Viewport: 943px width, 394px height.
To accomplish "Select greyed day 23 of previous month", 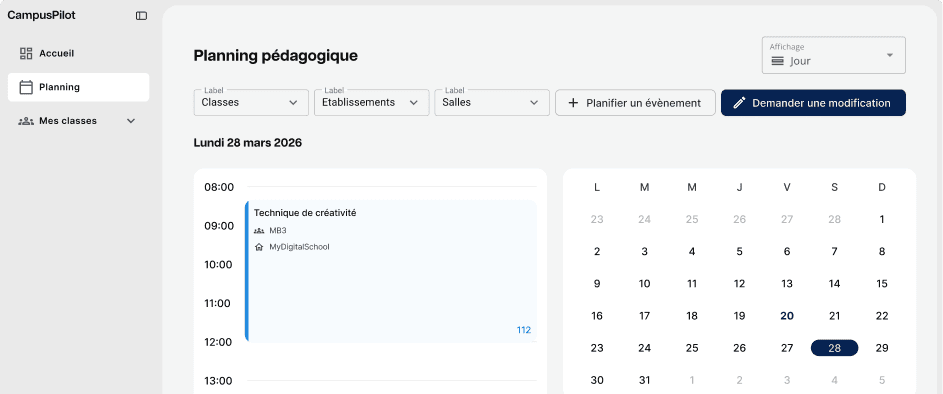I will pyautogui.click(x=597, y=220).
